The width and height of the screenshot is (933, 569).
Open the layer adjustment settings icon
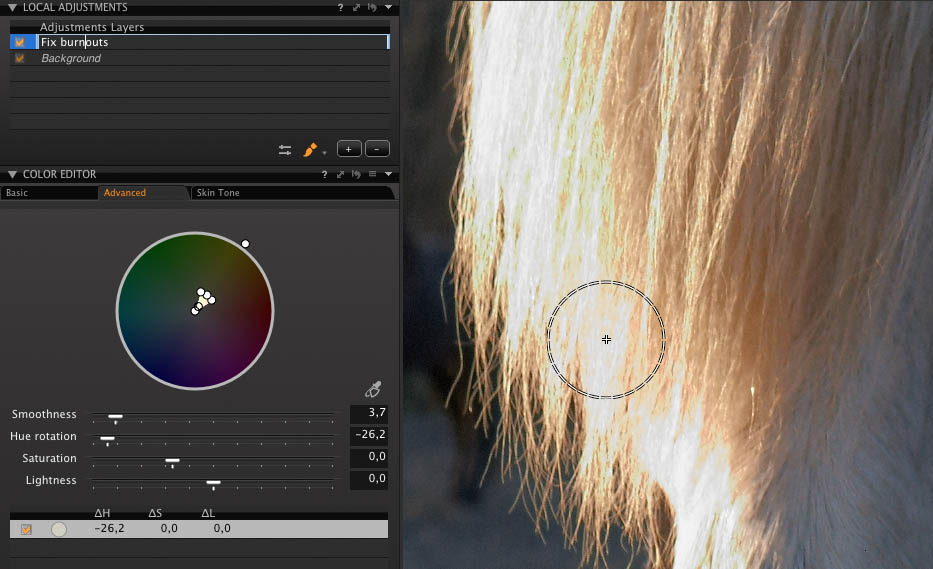pyautogui.click(x=285, y=150)
